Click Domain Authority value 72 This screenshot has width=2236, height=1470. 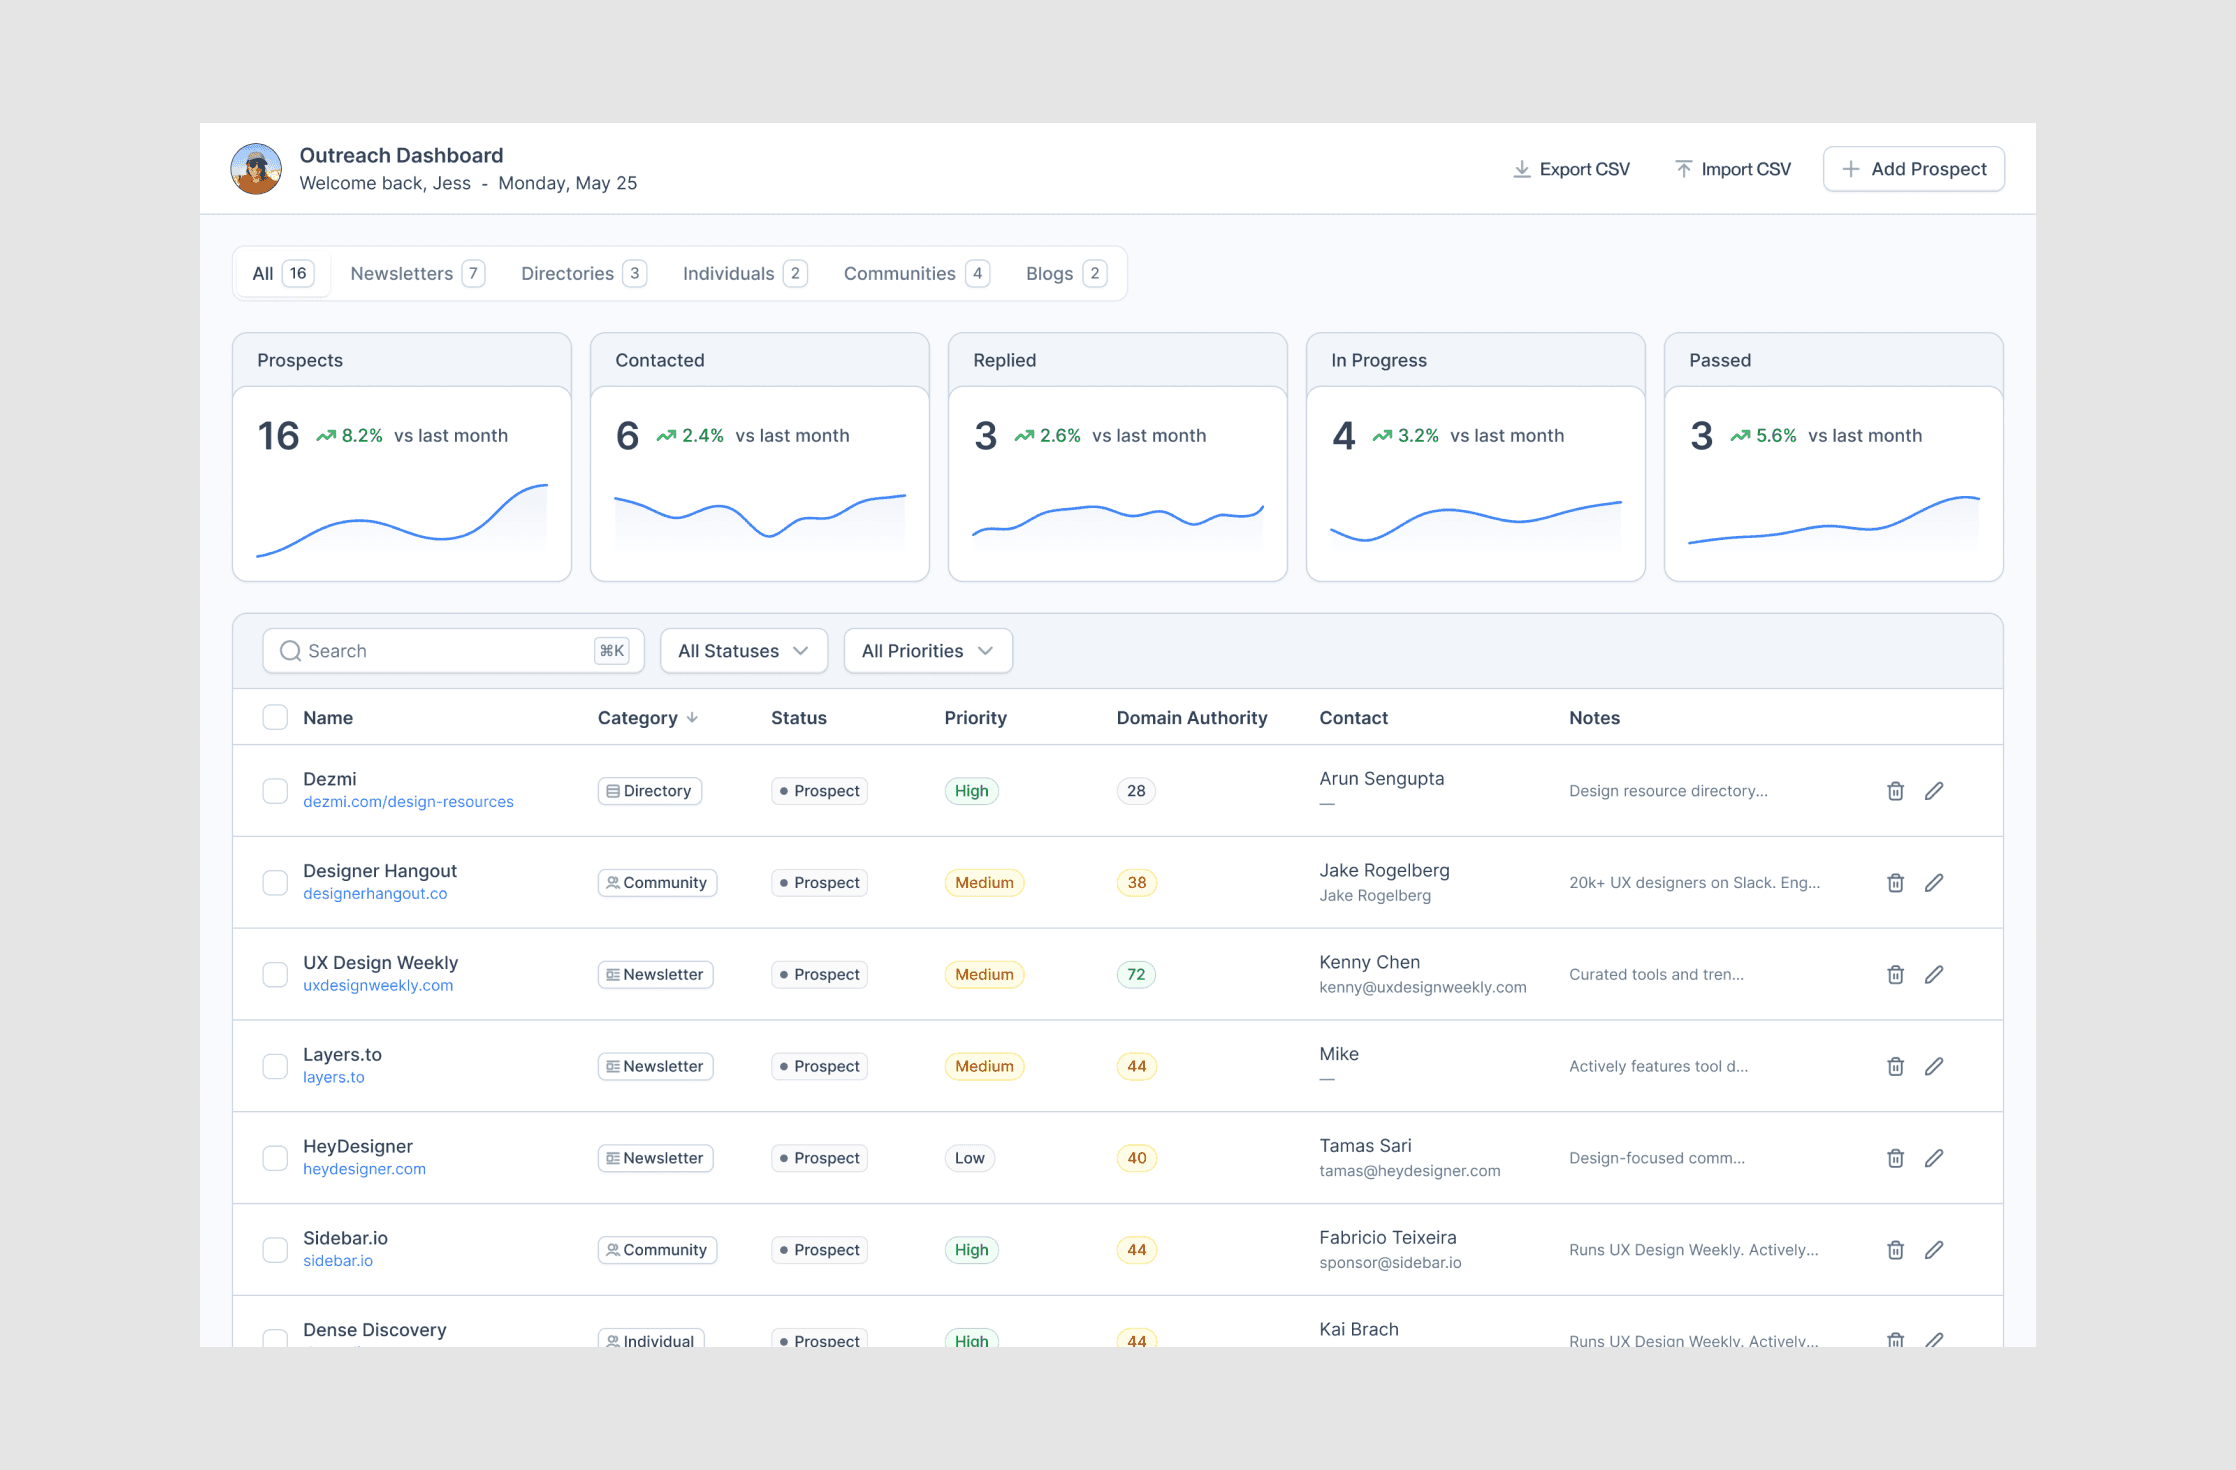tap(1136, 975)
